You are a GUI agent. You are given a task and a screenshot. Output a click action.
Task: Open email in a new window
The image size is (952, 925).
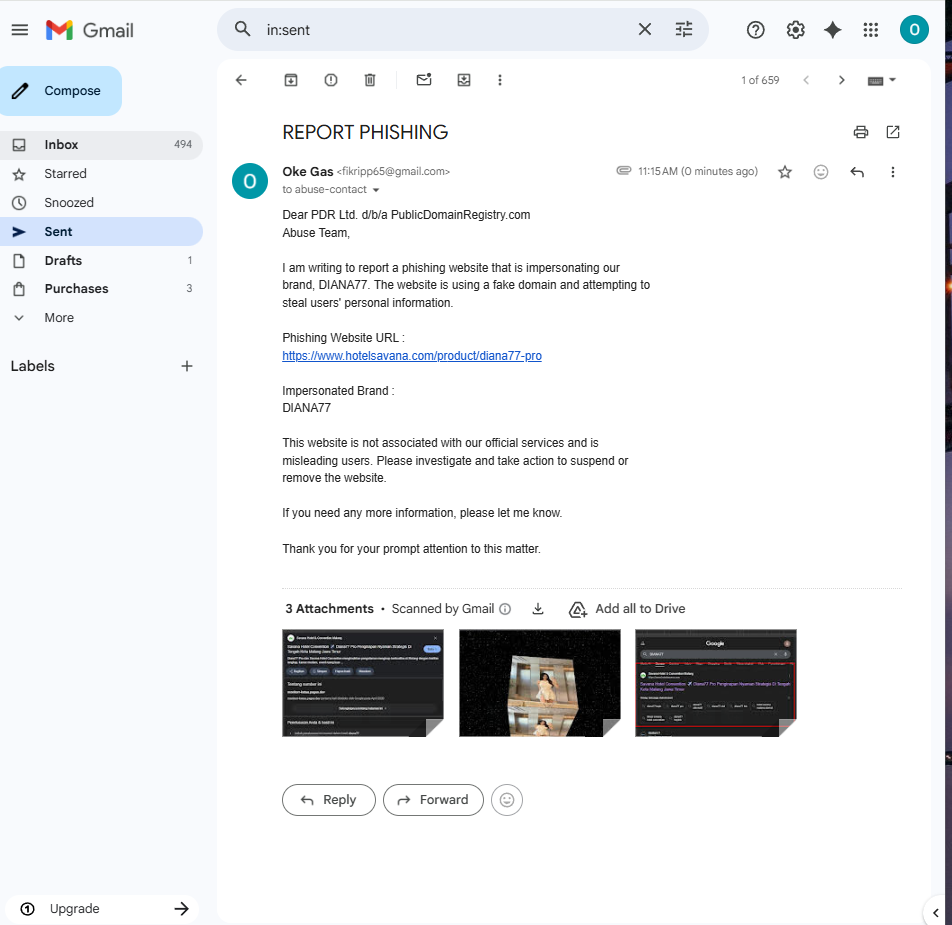coord(892,132)
